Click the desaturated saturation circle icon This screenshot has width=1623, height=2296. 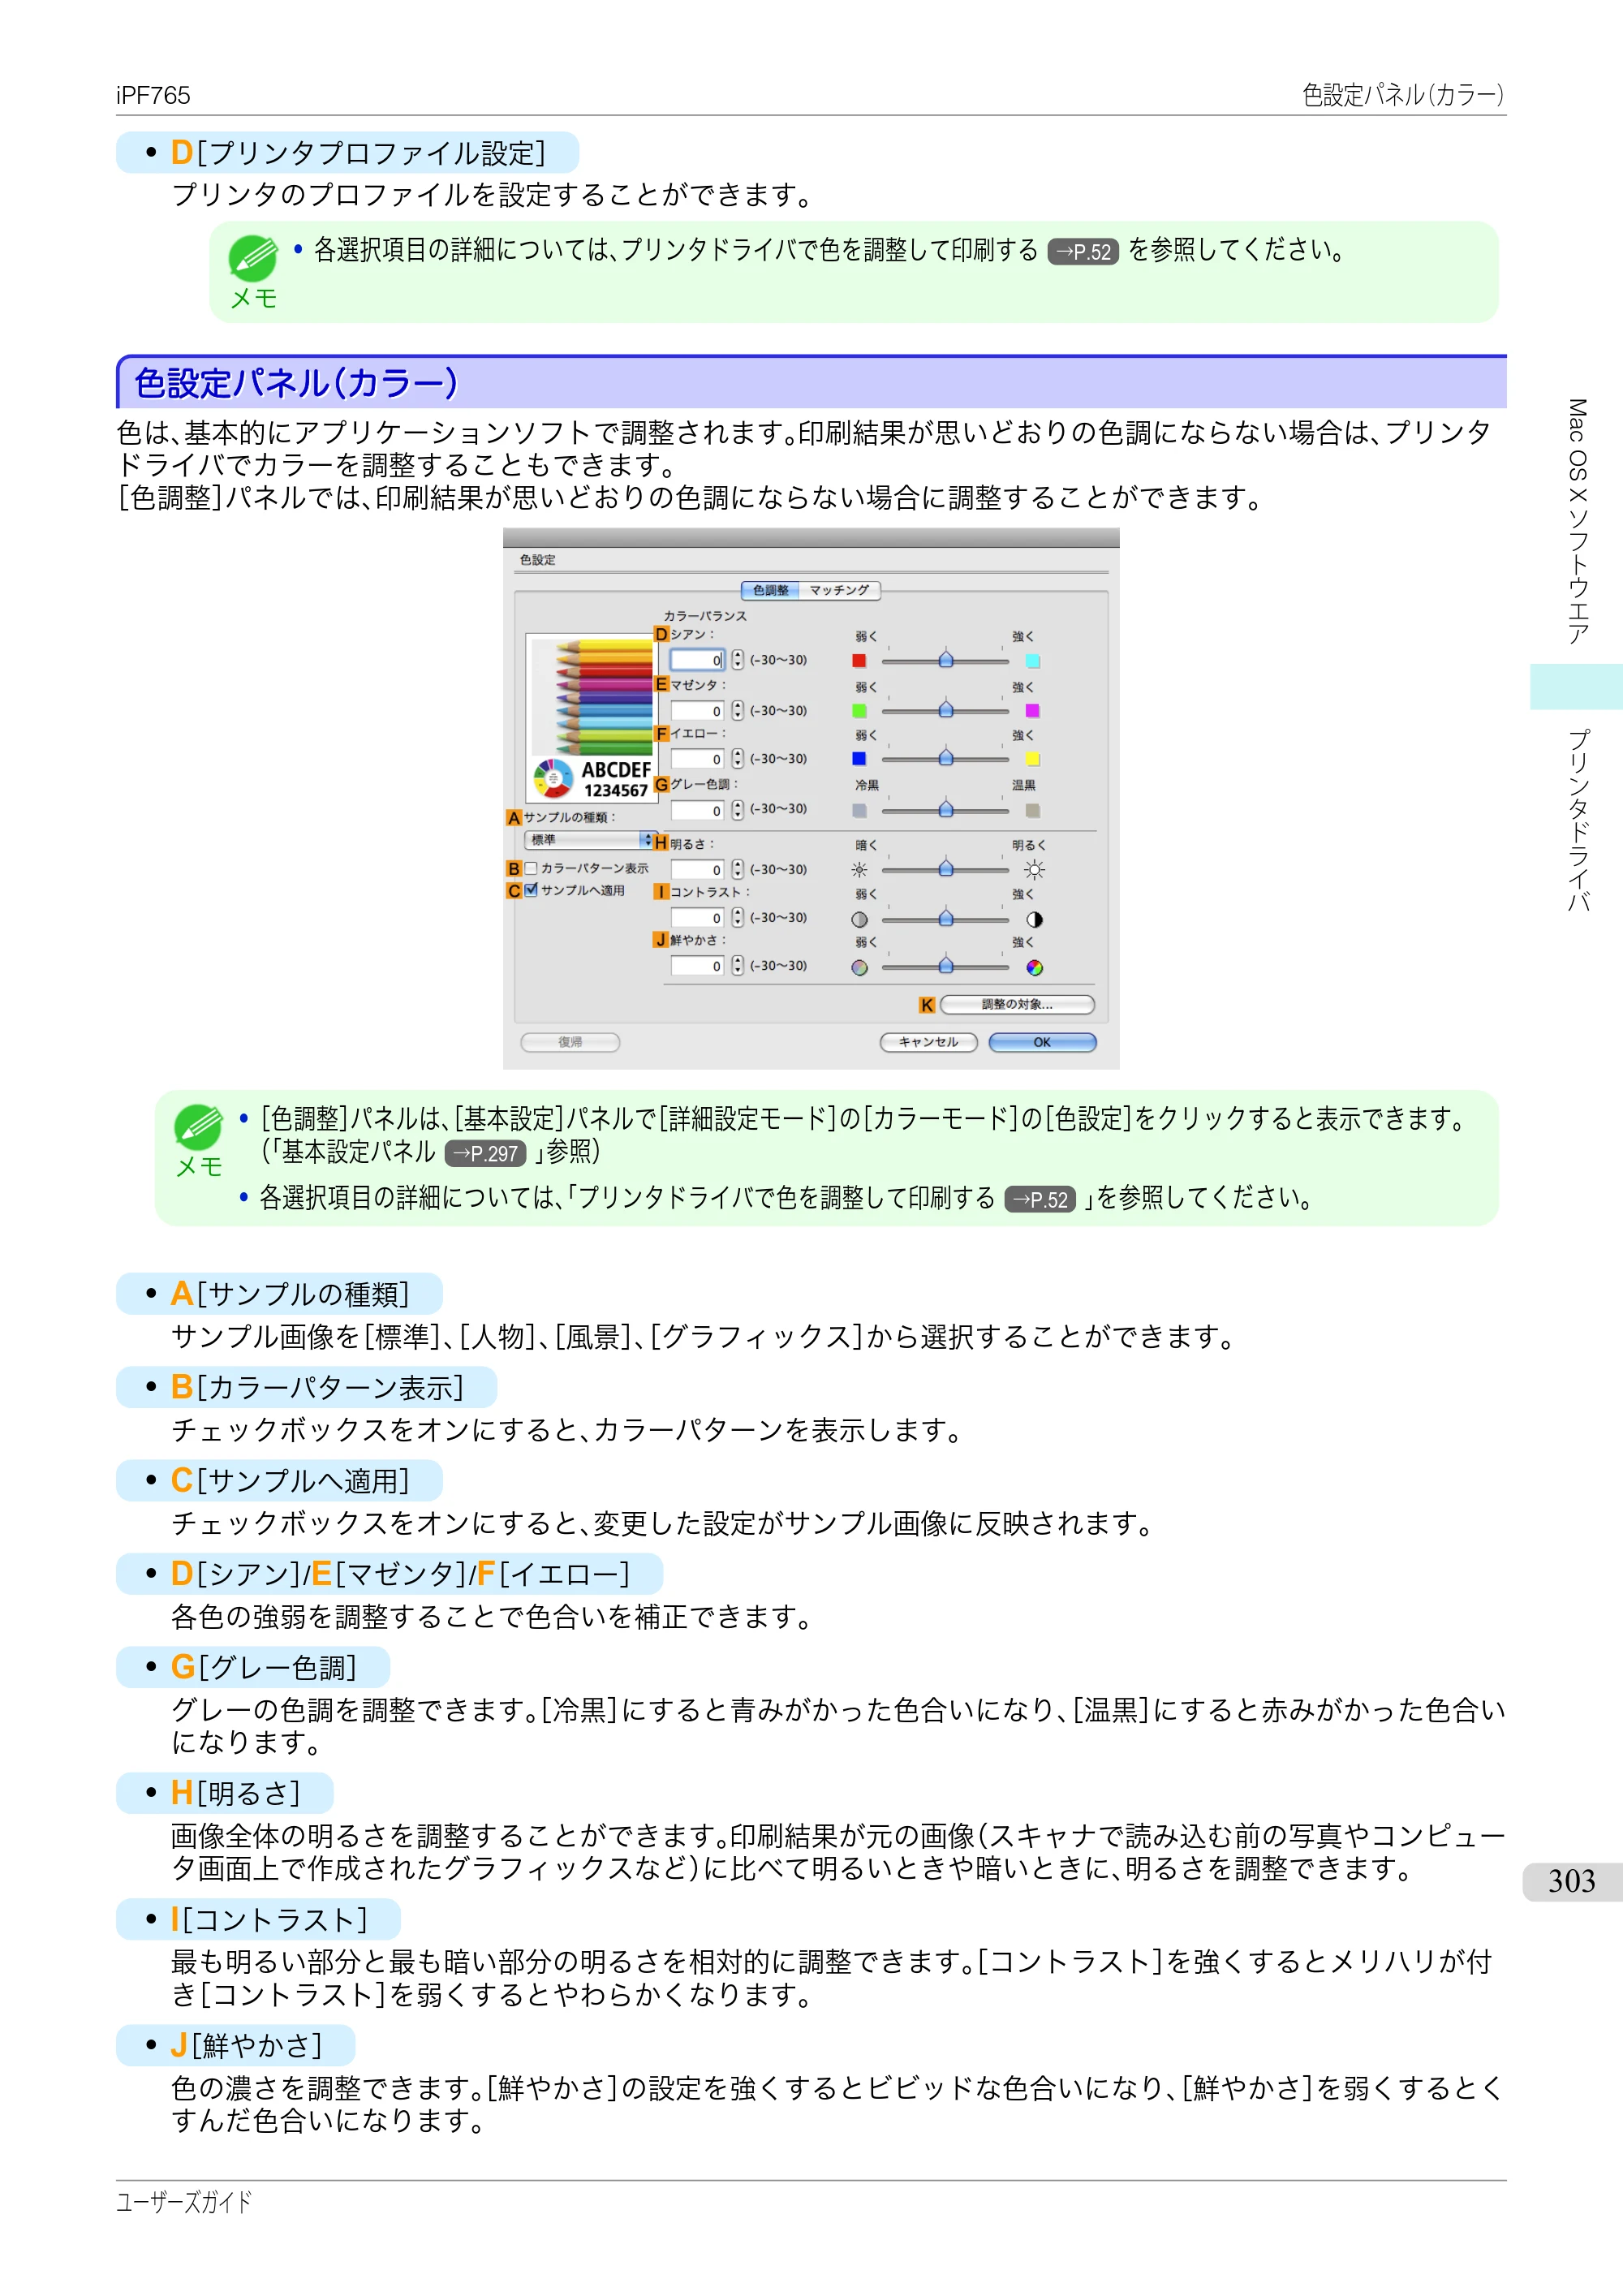859,967
